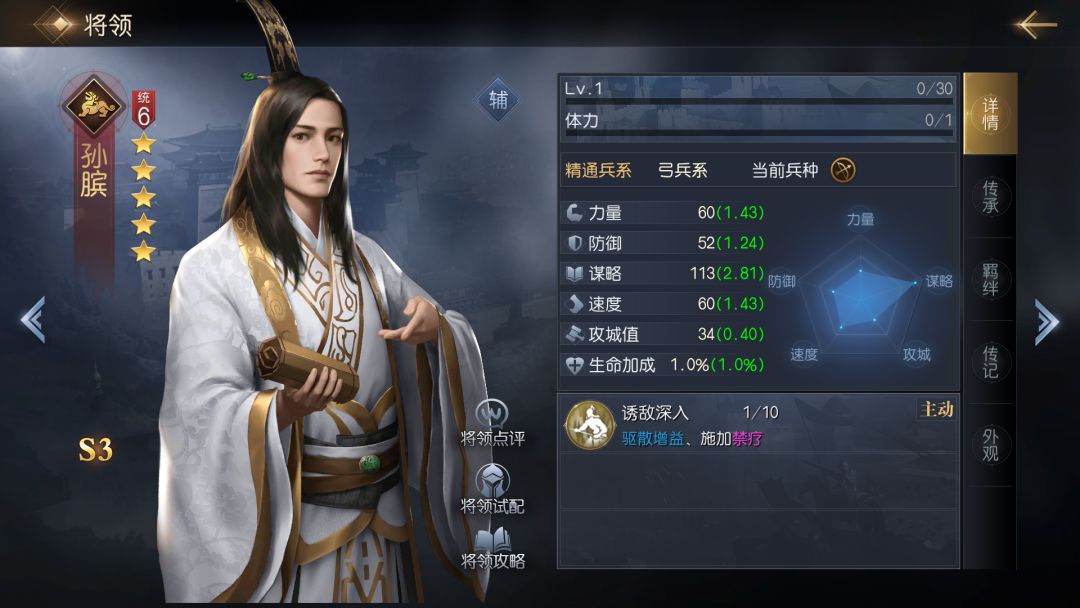The width and height of the screenshot is (1080, 608).
Task: Tap the 统 6 command cost badge
Action: 143,109
